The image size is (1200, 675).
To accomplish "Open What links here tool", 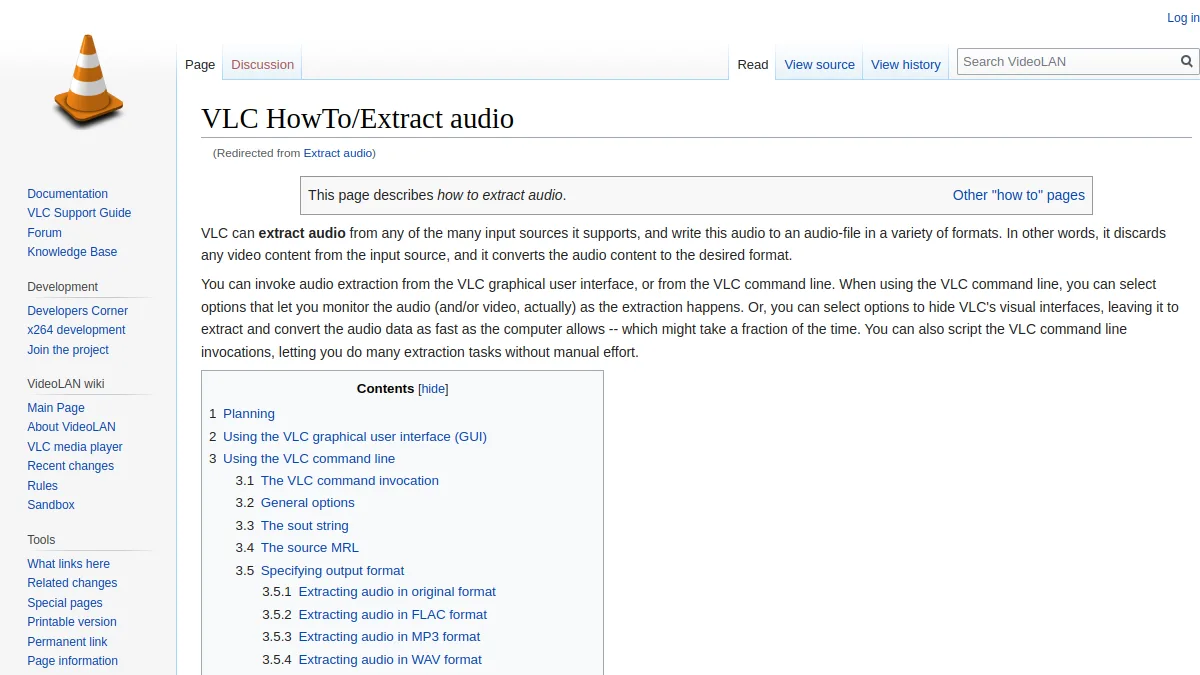I will [68, 564].
